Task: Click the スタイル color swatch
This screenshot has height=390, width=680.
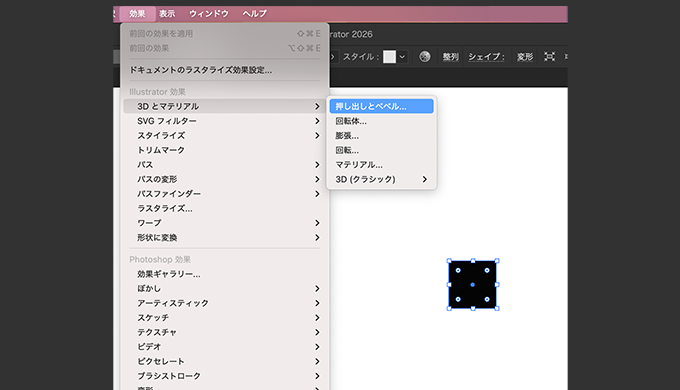Action: click(389, 57)
